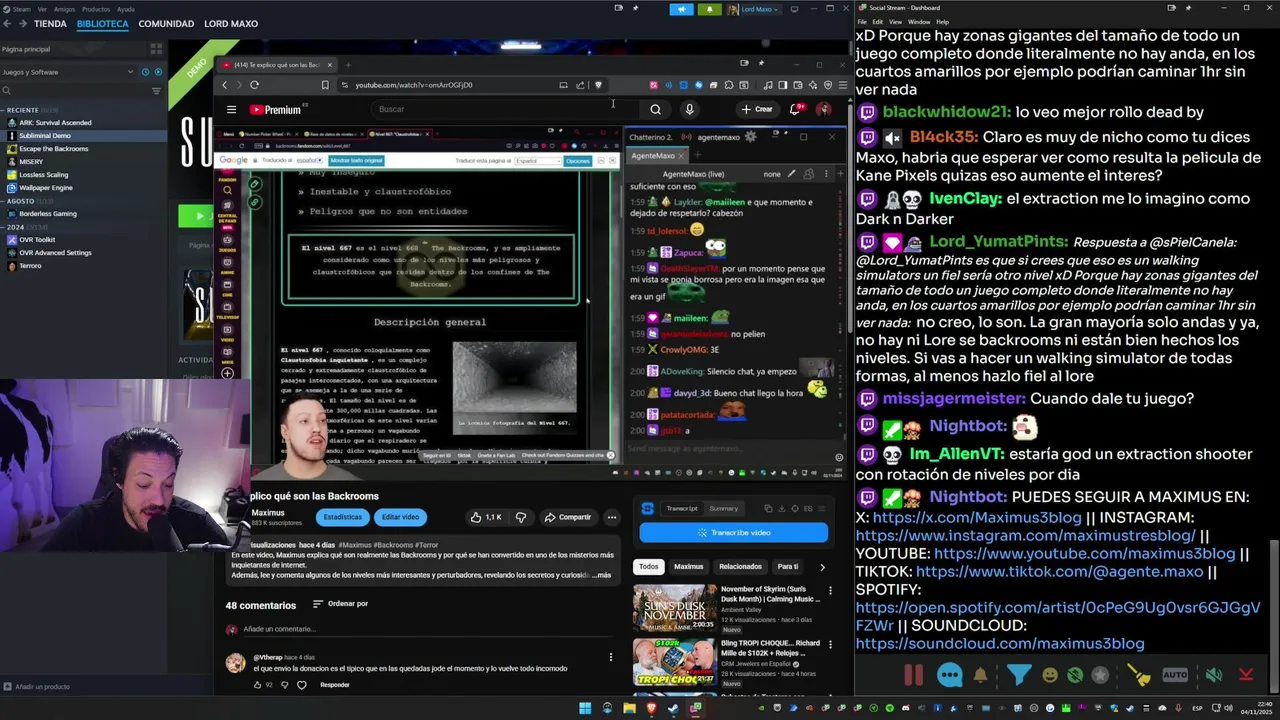Click the Estadísticas button

coord(342,517)
